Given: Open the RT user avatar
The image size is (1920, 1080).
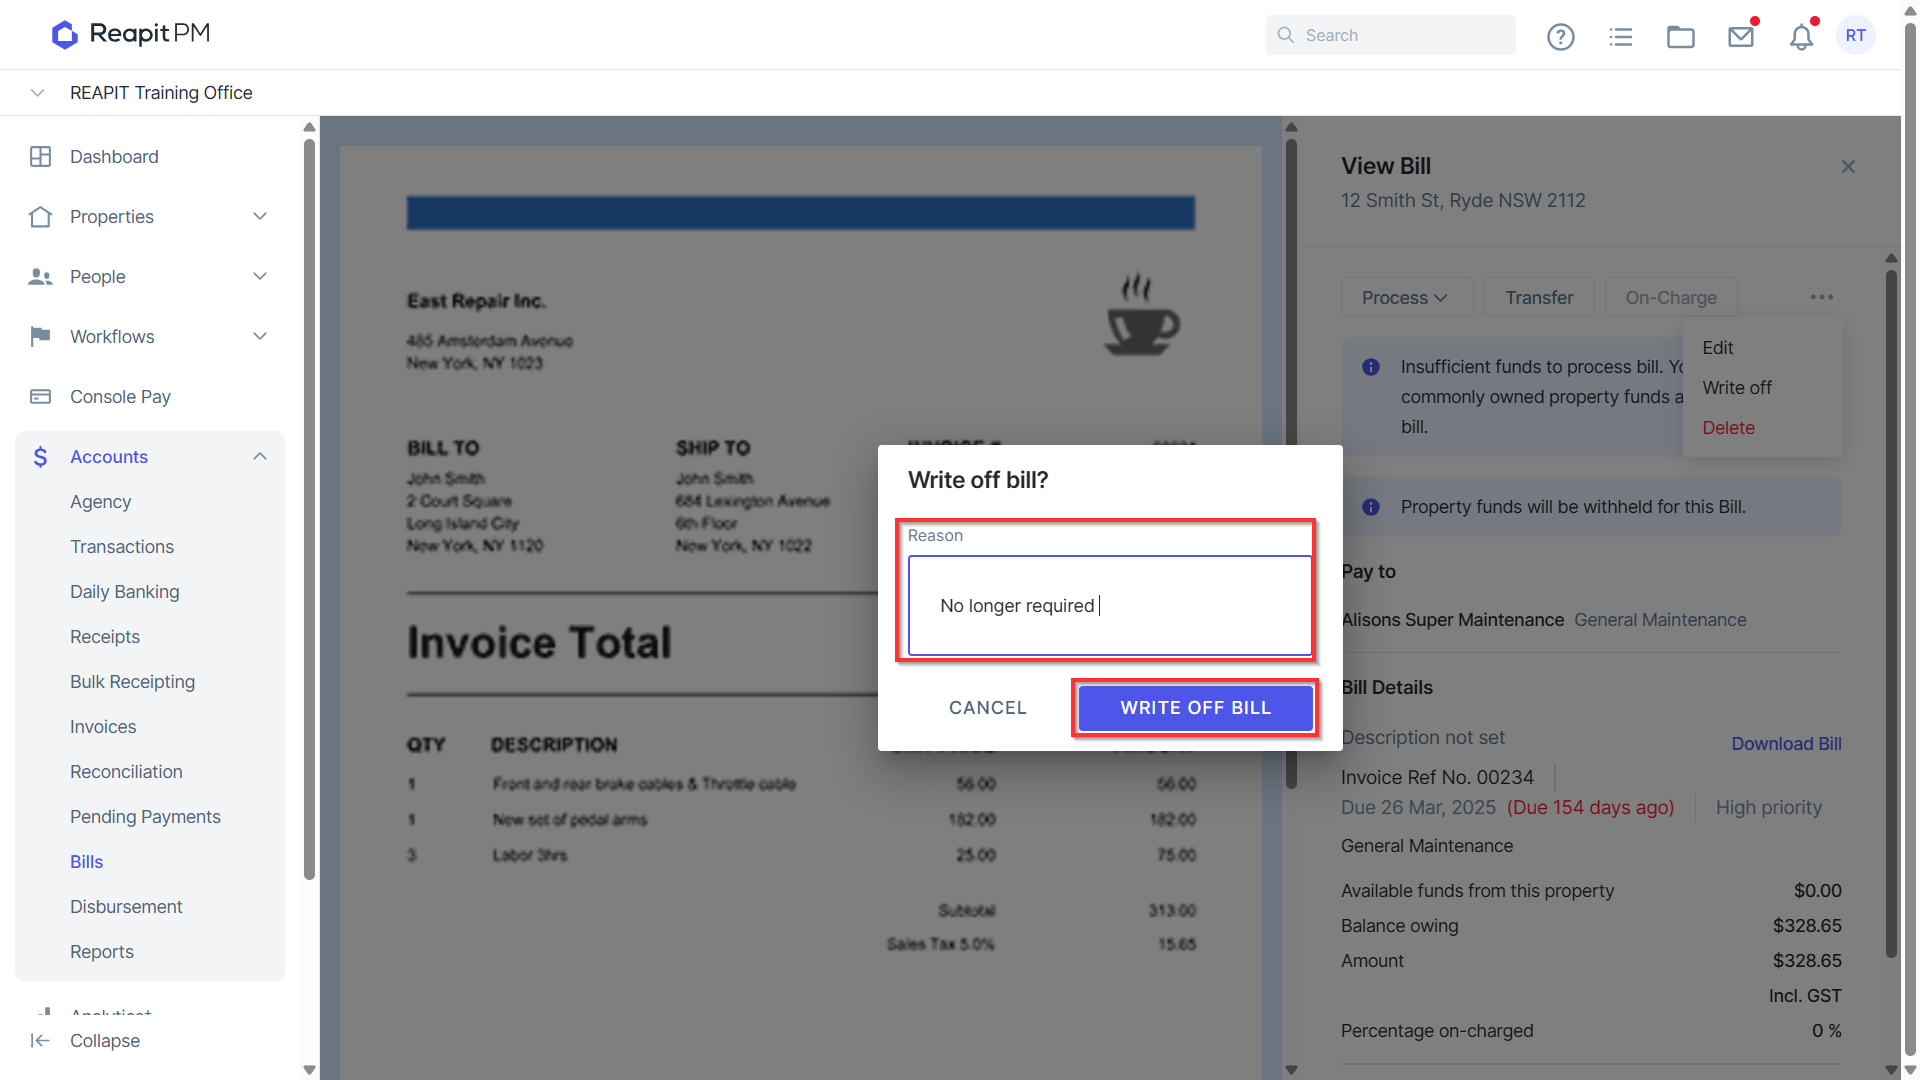Looking at the screenshot, I should pyautogui.click(x=1856, y=35).
